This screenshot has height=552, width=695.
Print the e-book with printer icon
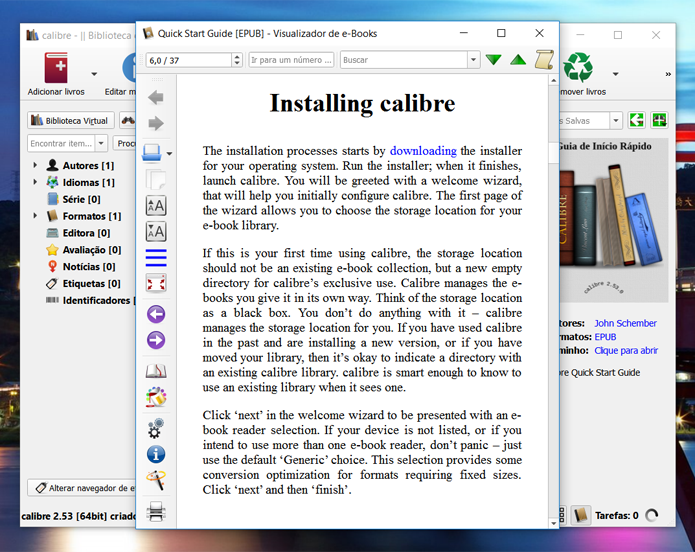(x=156, y=511)
